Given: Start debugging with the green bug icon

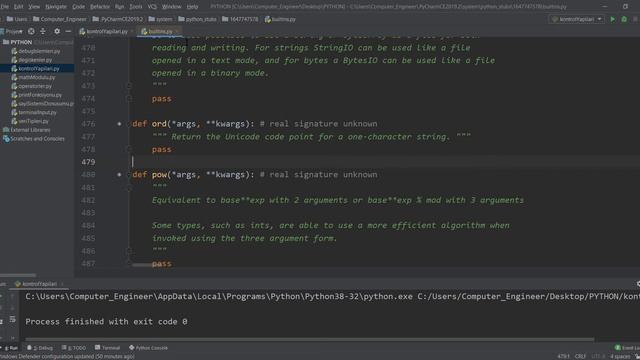Looking at the screenshot, I should coord(624,19).
